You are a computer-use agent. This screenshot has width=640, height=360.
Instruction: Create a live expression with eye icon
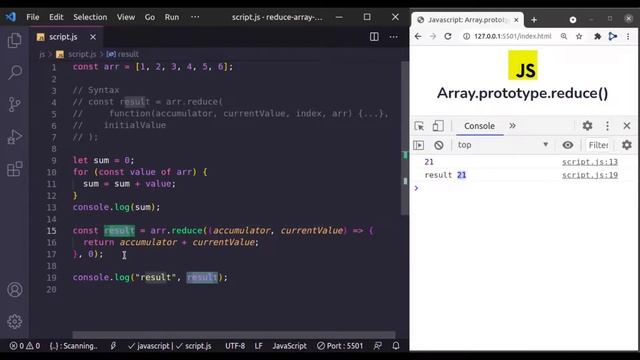pos(568,145)
